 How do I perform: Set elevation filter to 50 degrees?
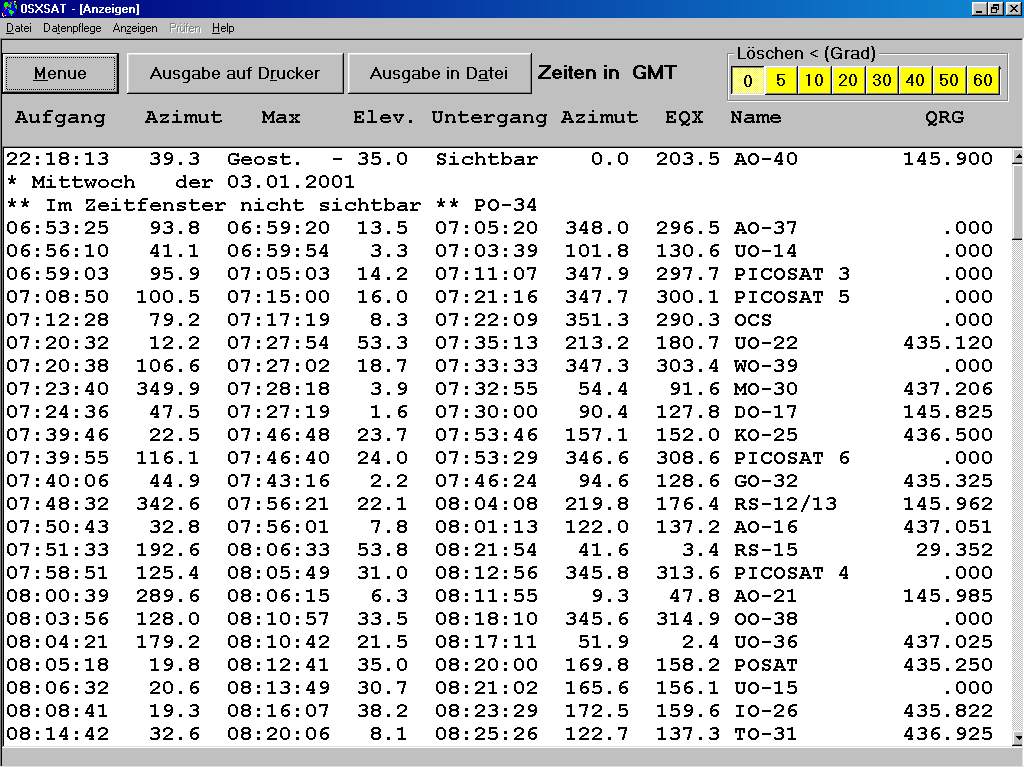coord(949,81)
